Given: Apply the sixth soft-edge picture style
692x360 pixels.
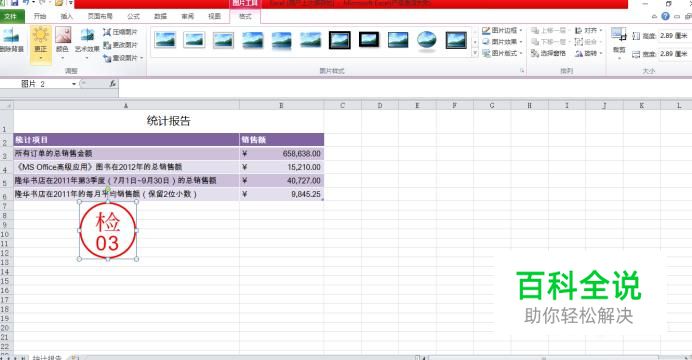Looking at the screenshot, I should [311, 40].
